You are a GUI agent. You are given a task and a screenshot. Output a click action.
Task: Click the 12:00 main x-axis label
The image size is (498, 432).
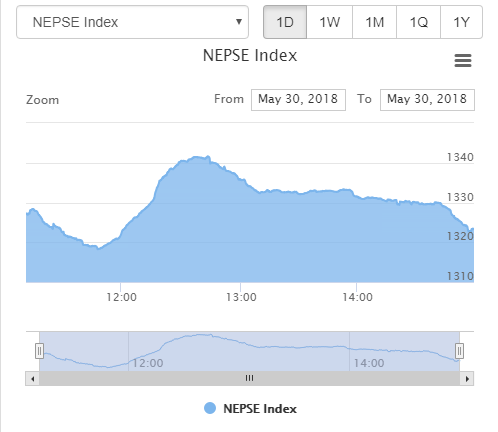click(x=121, y=297)
